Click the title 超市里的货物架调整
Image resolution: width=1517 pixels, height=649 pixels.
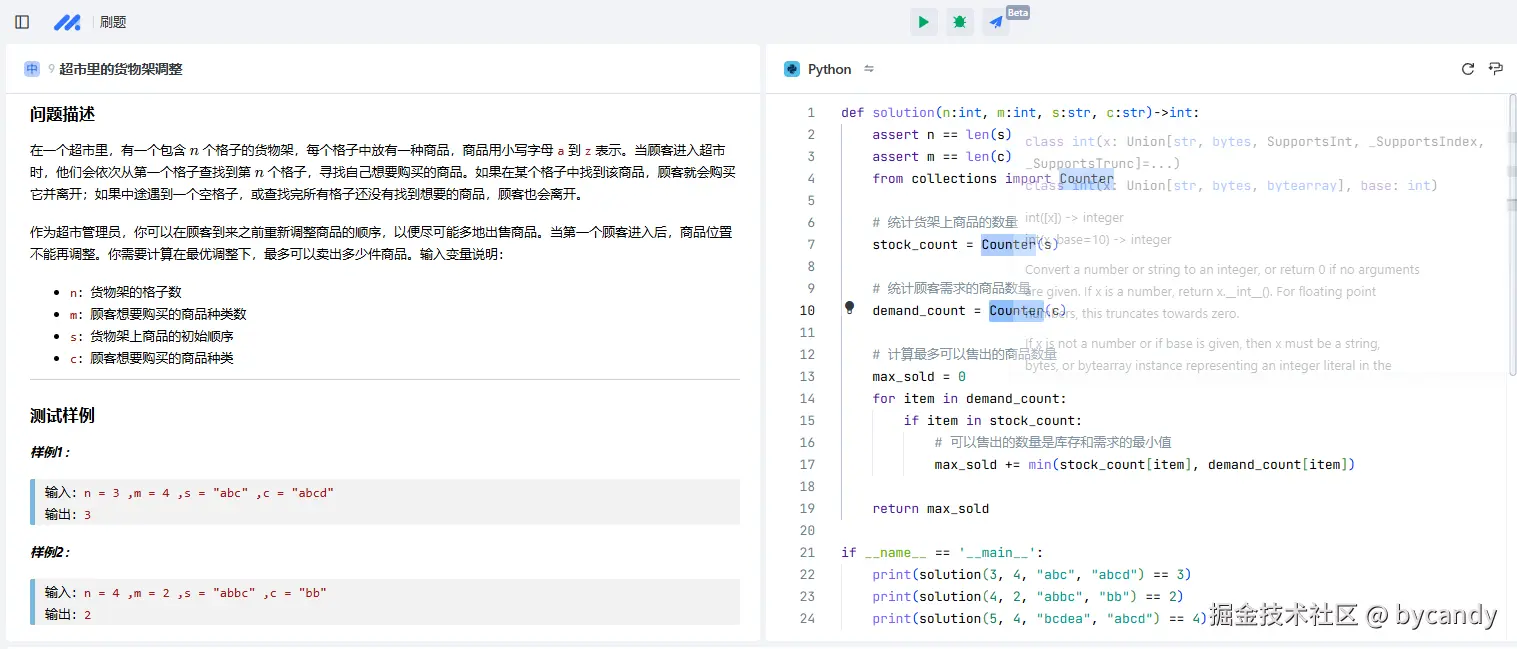(121, 69)
